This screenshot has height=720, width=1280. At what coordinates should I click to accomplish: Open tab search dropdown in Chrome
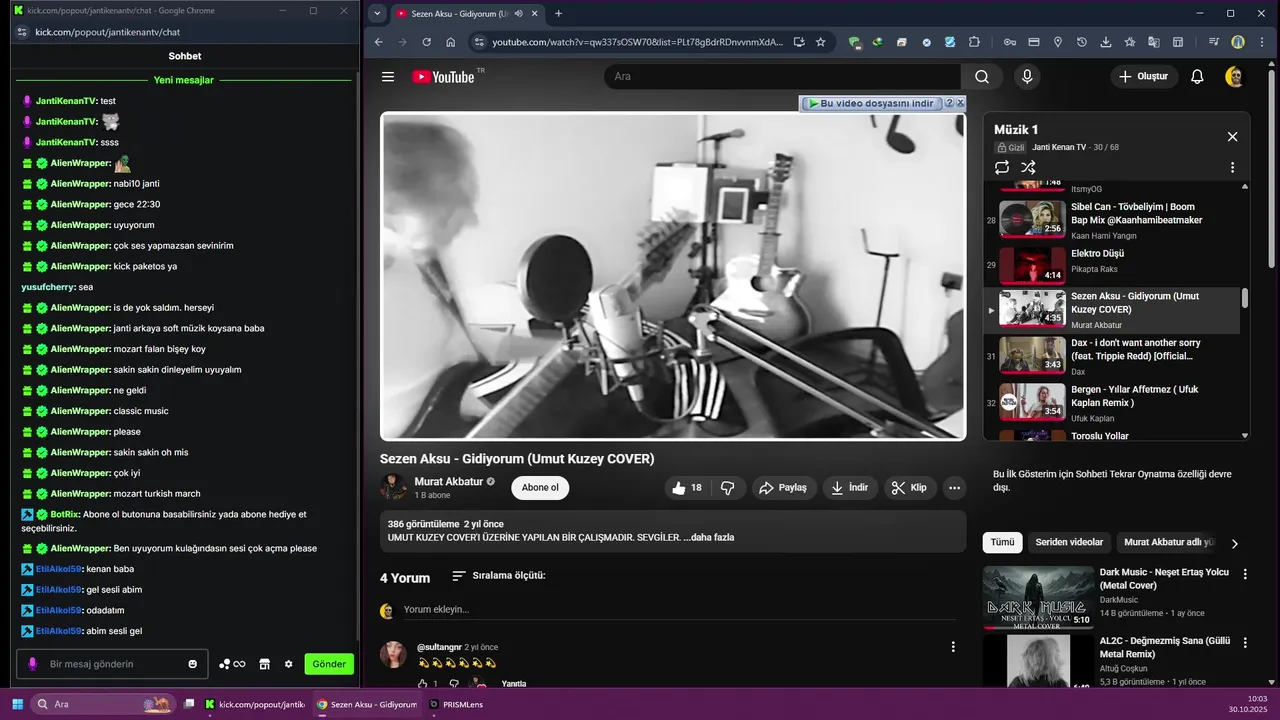tap(377, 13)
